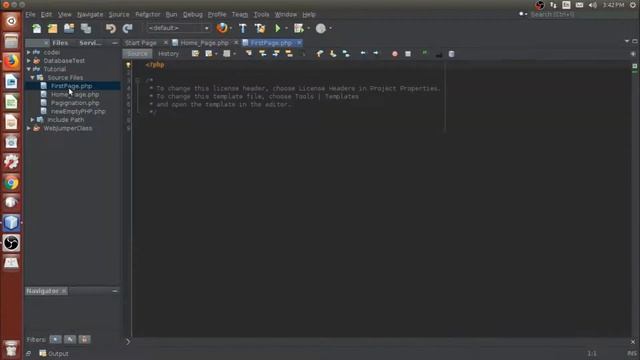Viewport: 640px width, 360px height.
Task: Expand the WebJumperClass project node
Action: coord(29,128)
